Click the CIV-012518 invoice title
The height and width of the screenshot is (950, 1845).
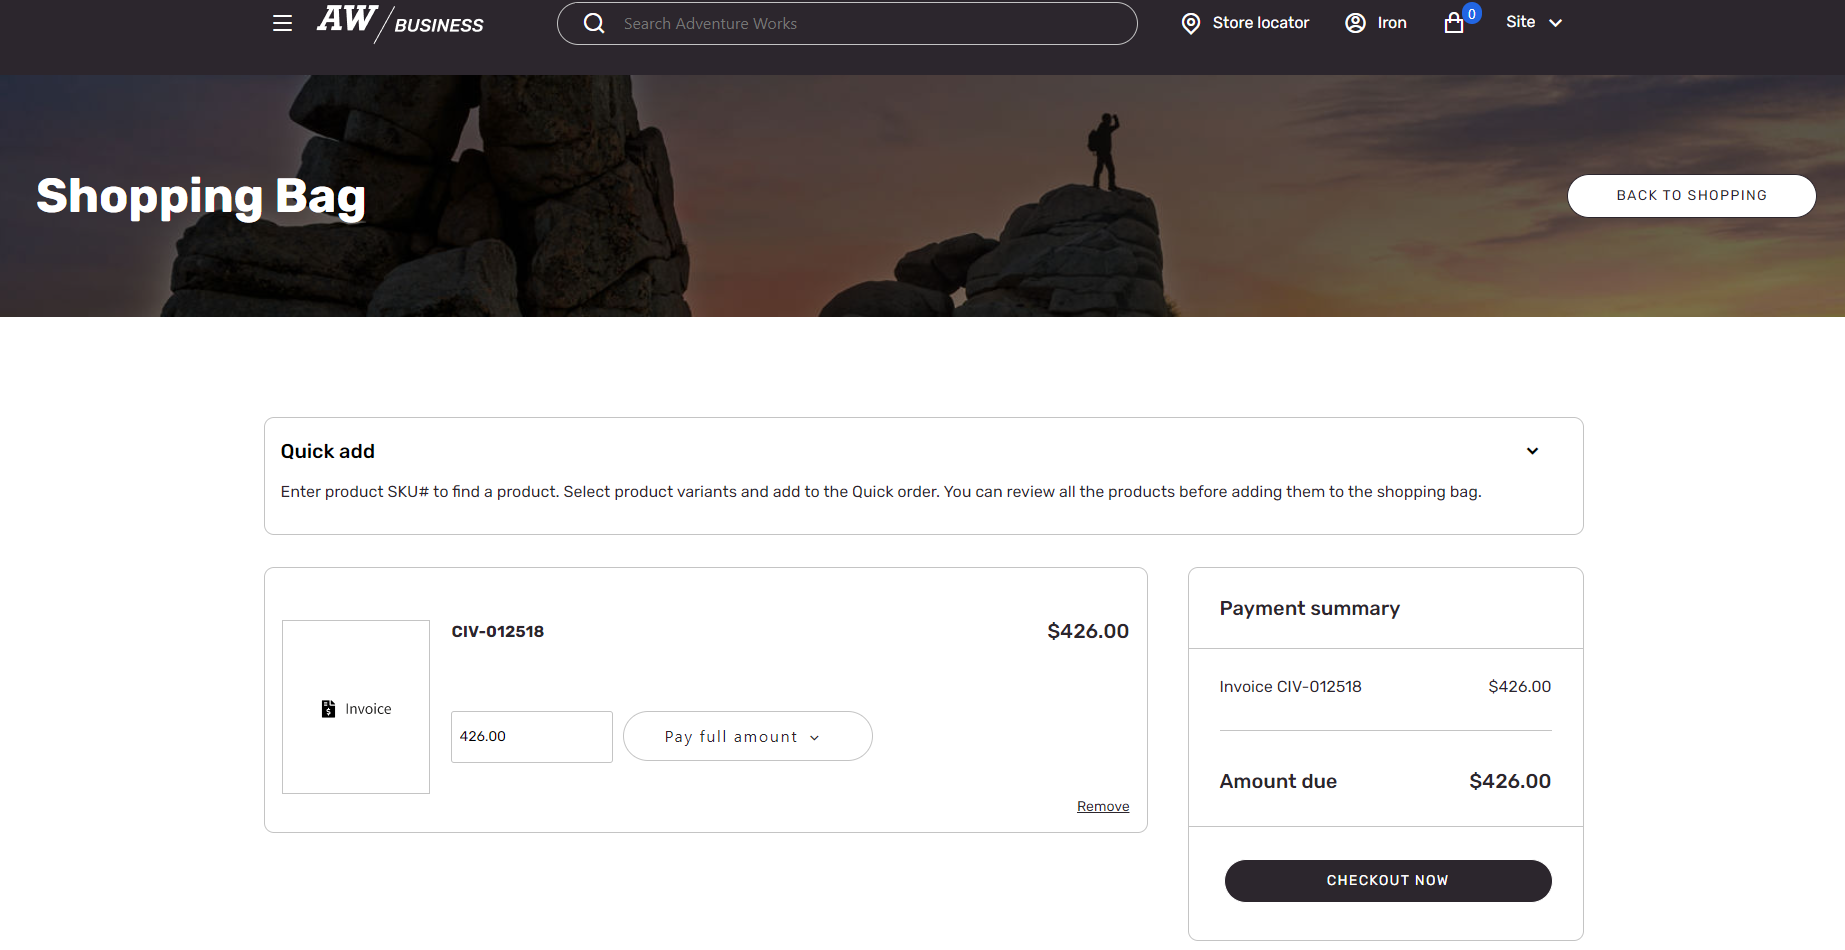(498, 632)
